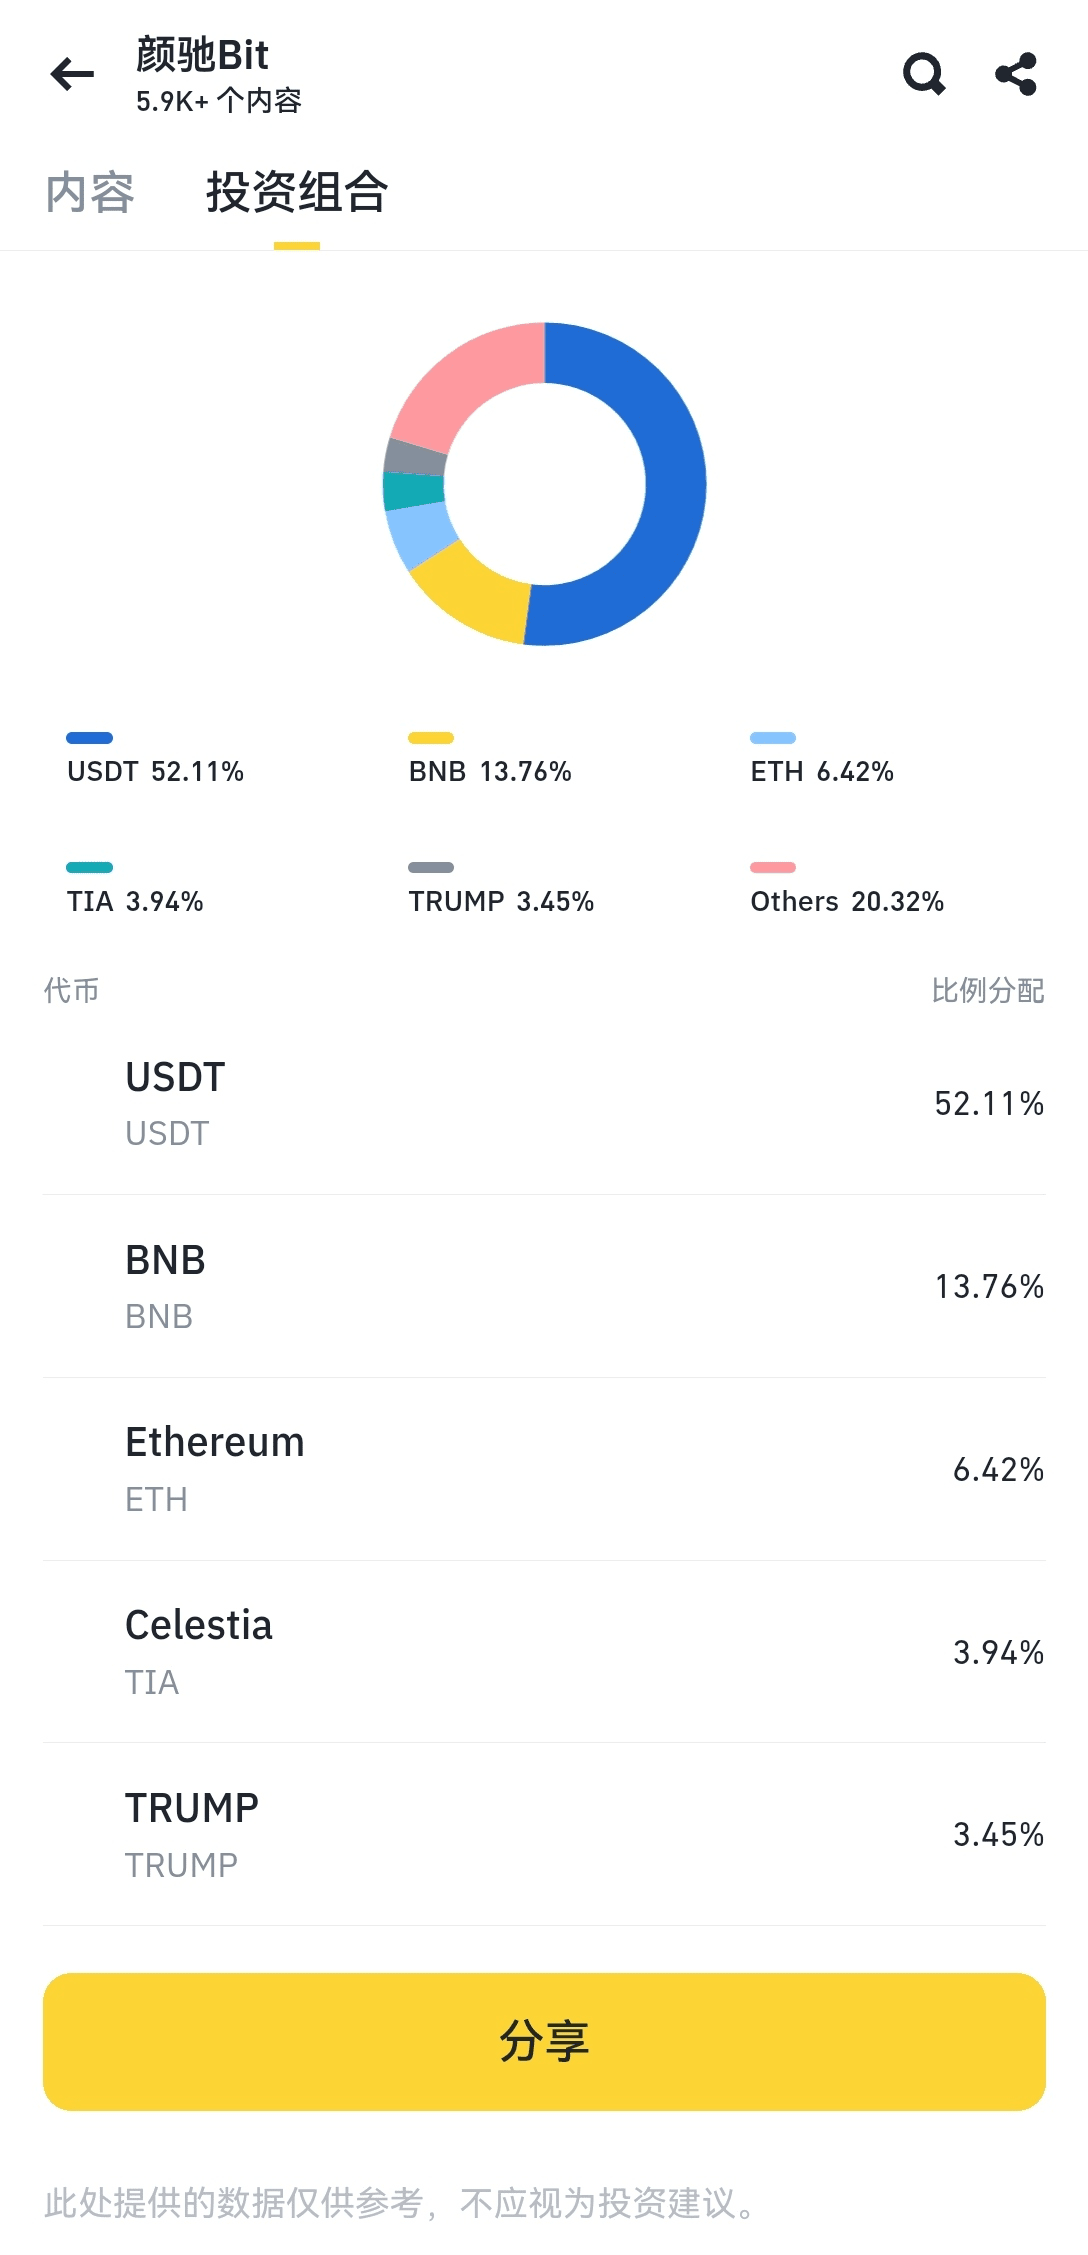Open the TRUMP token row
Viewport: 1088px width, 2255px height.
(544, 1834)
